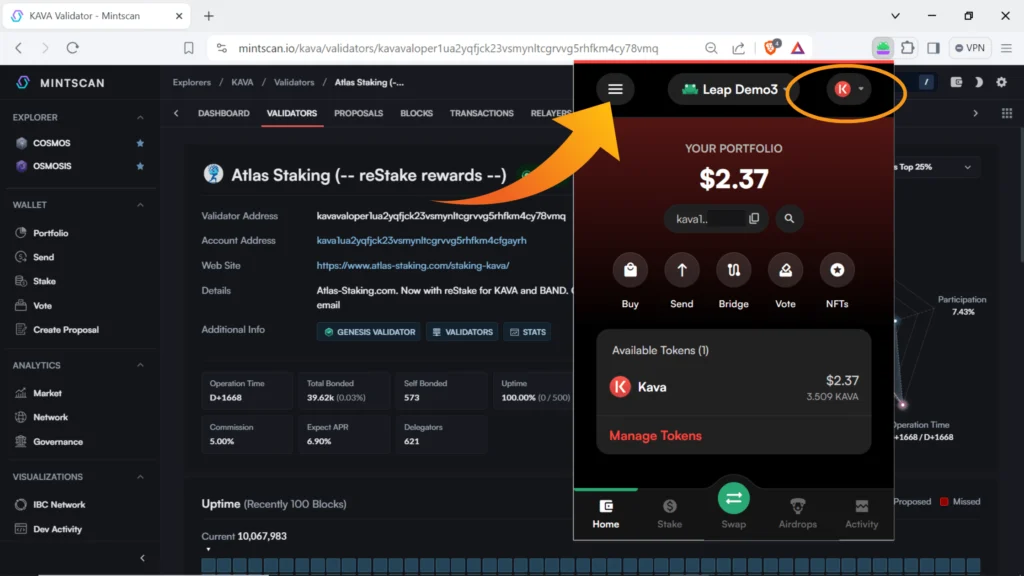Click the browser address bar

(448, 48)
